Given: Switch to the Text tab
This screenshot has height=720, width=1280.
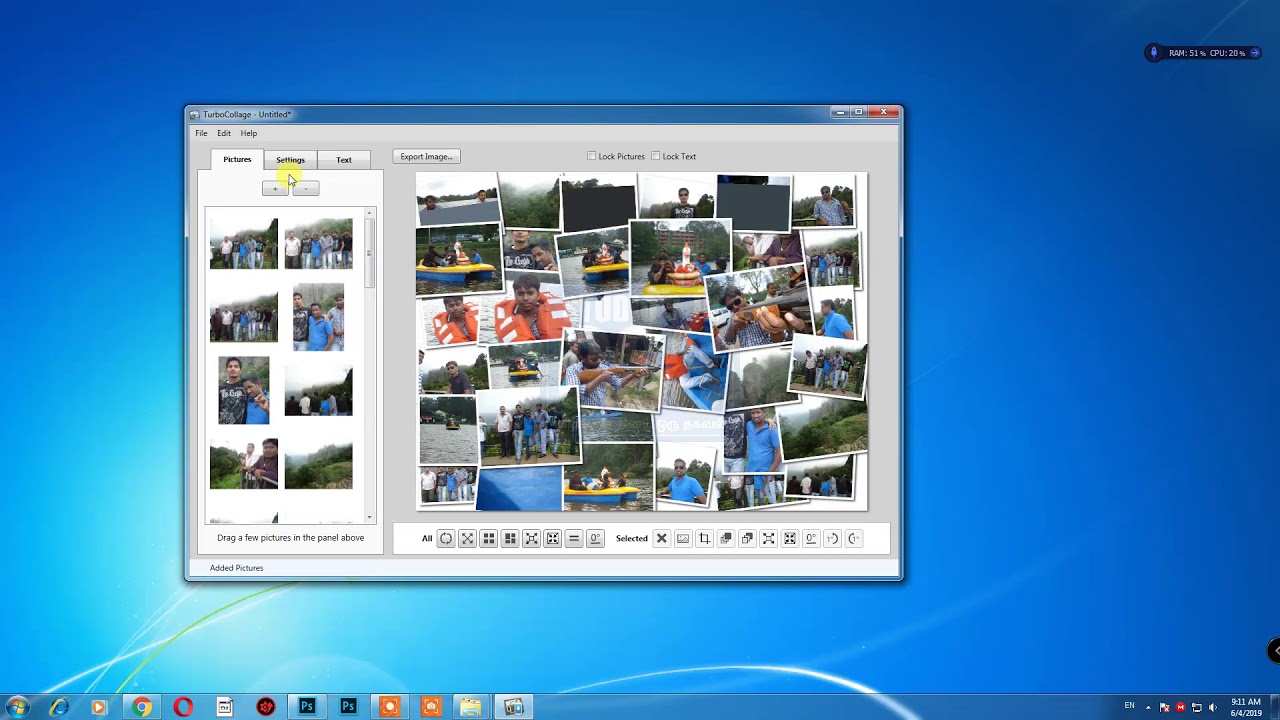Looking at the screenshot, I should (343, 160).
